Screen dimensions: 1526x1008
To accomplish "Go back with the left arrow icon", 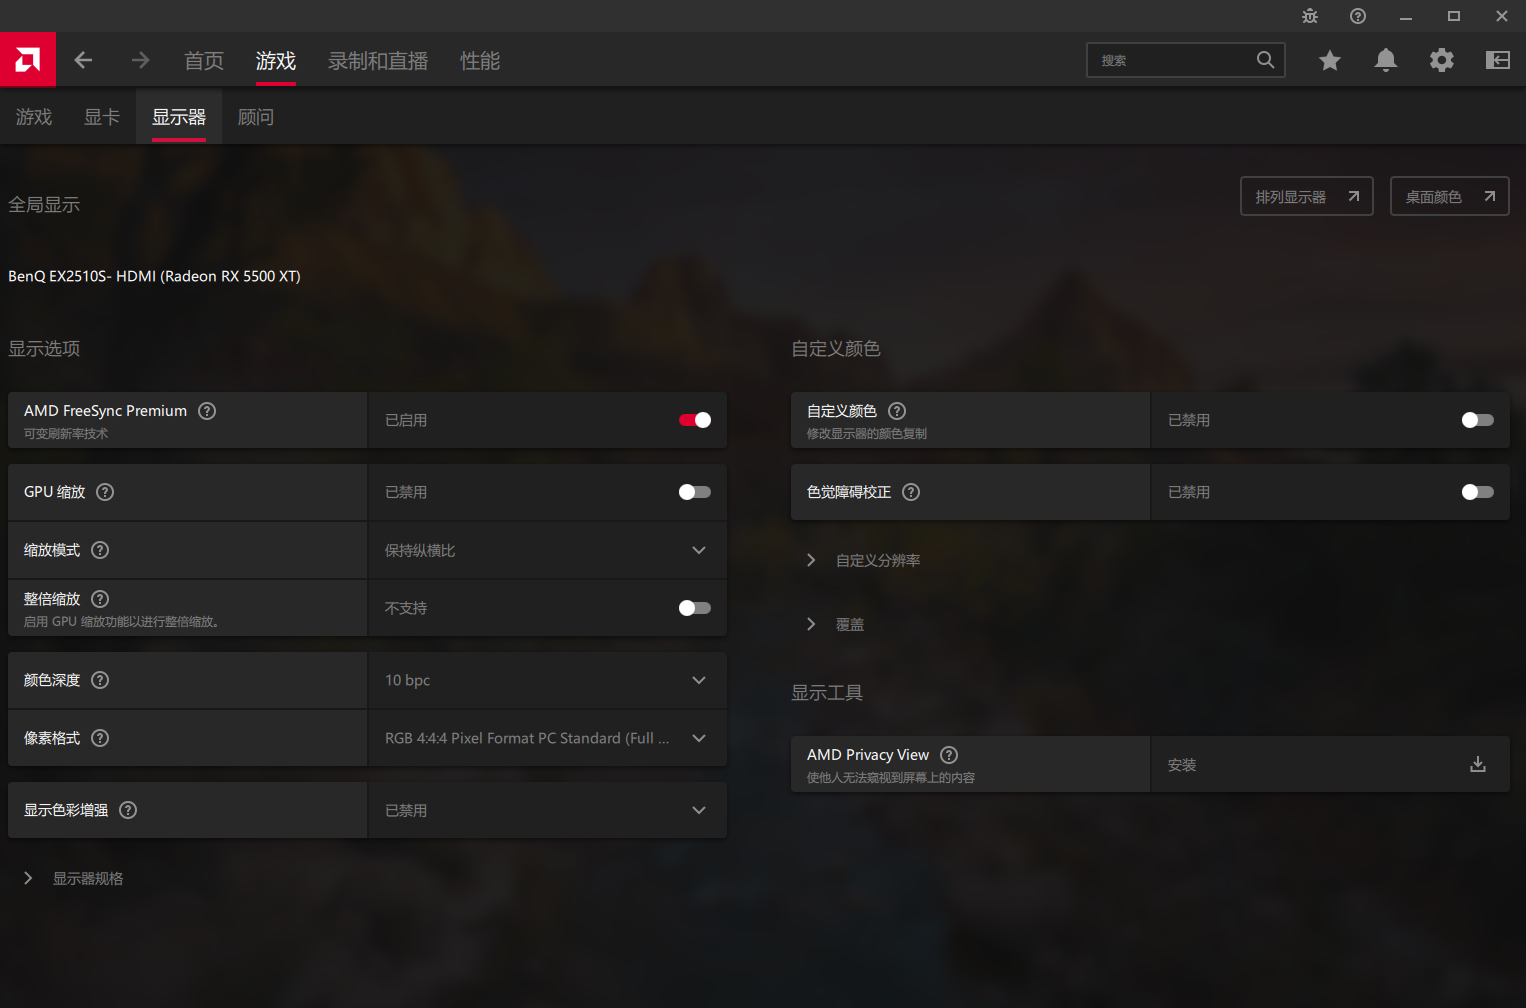I will click(x=84, y=60).
